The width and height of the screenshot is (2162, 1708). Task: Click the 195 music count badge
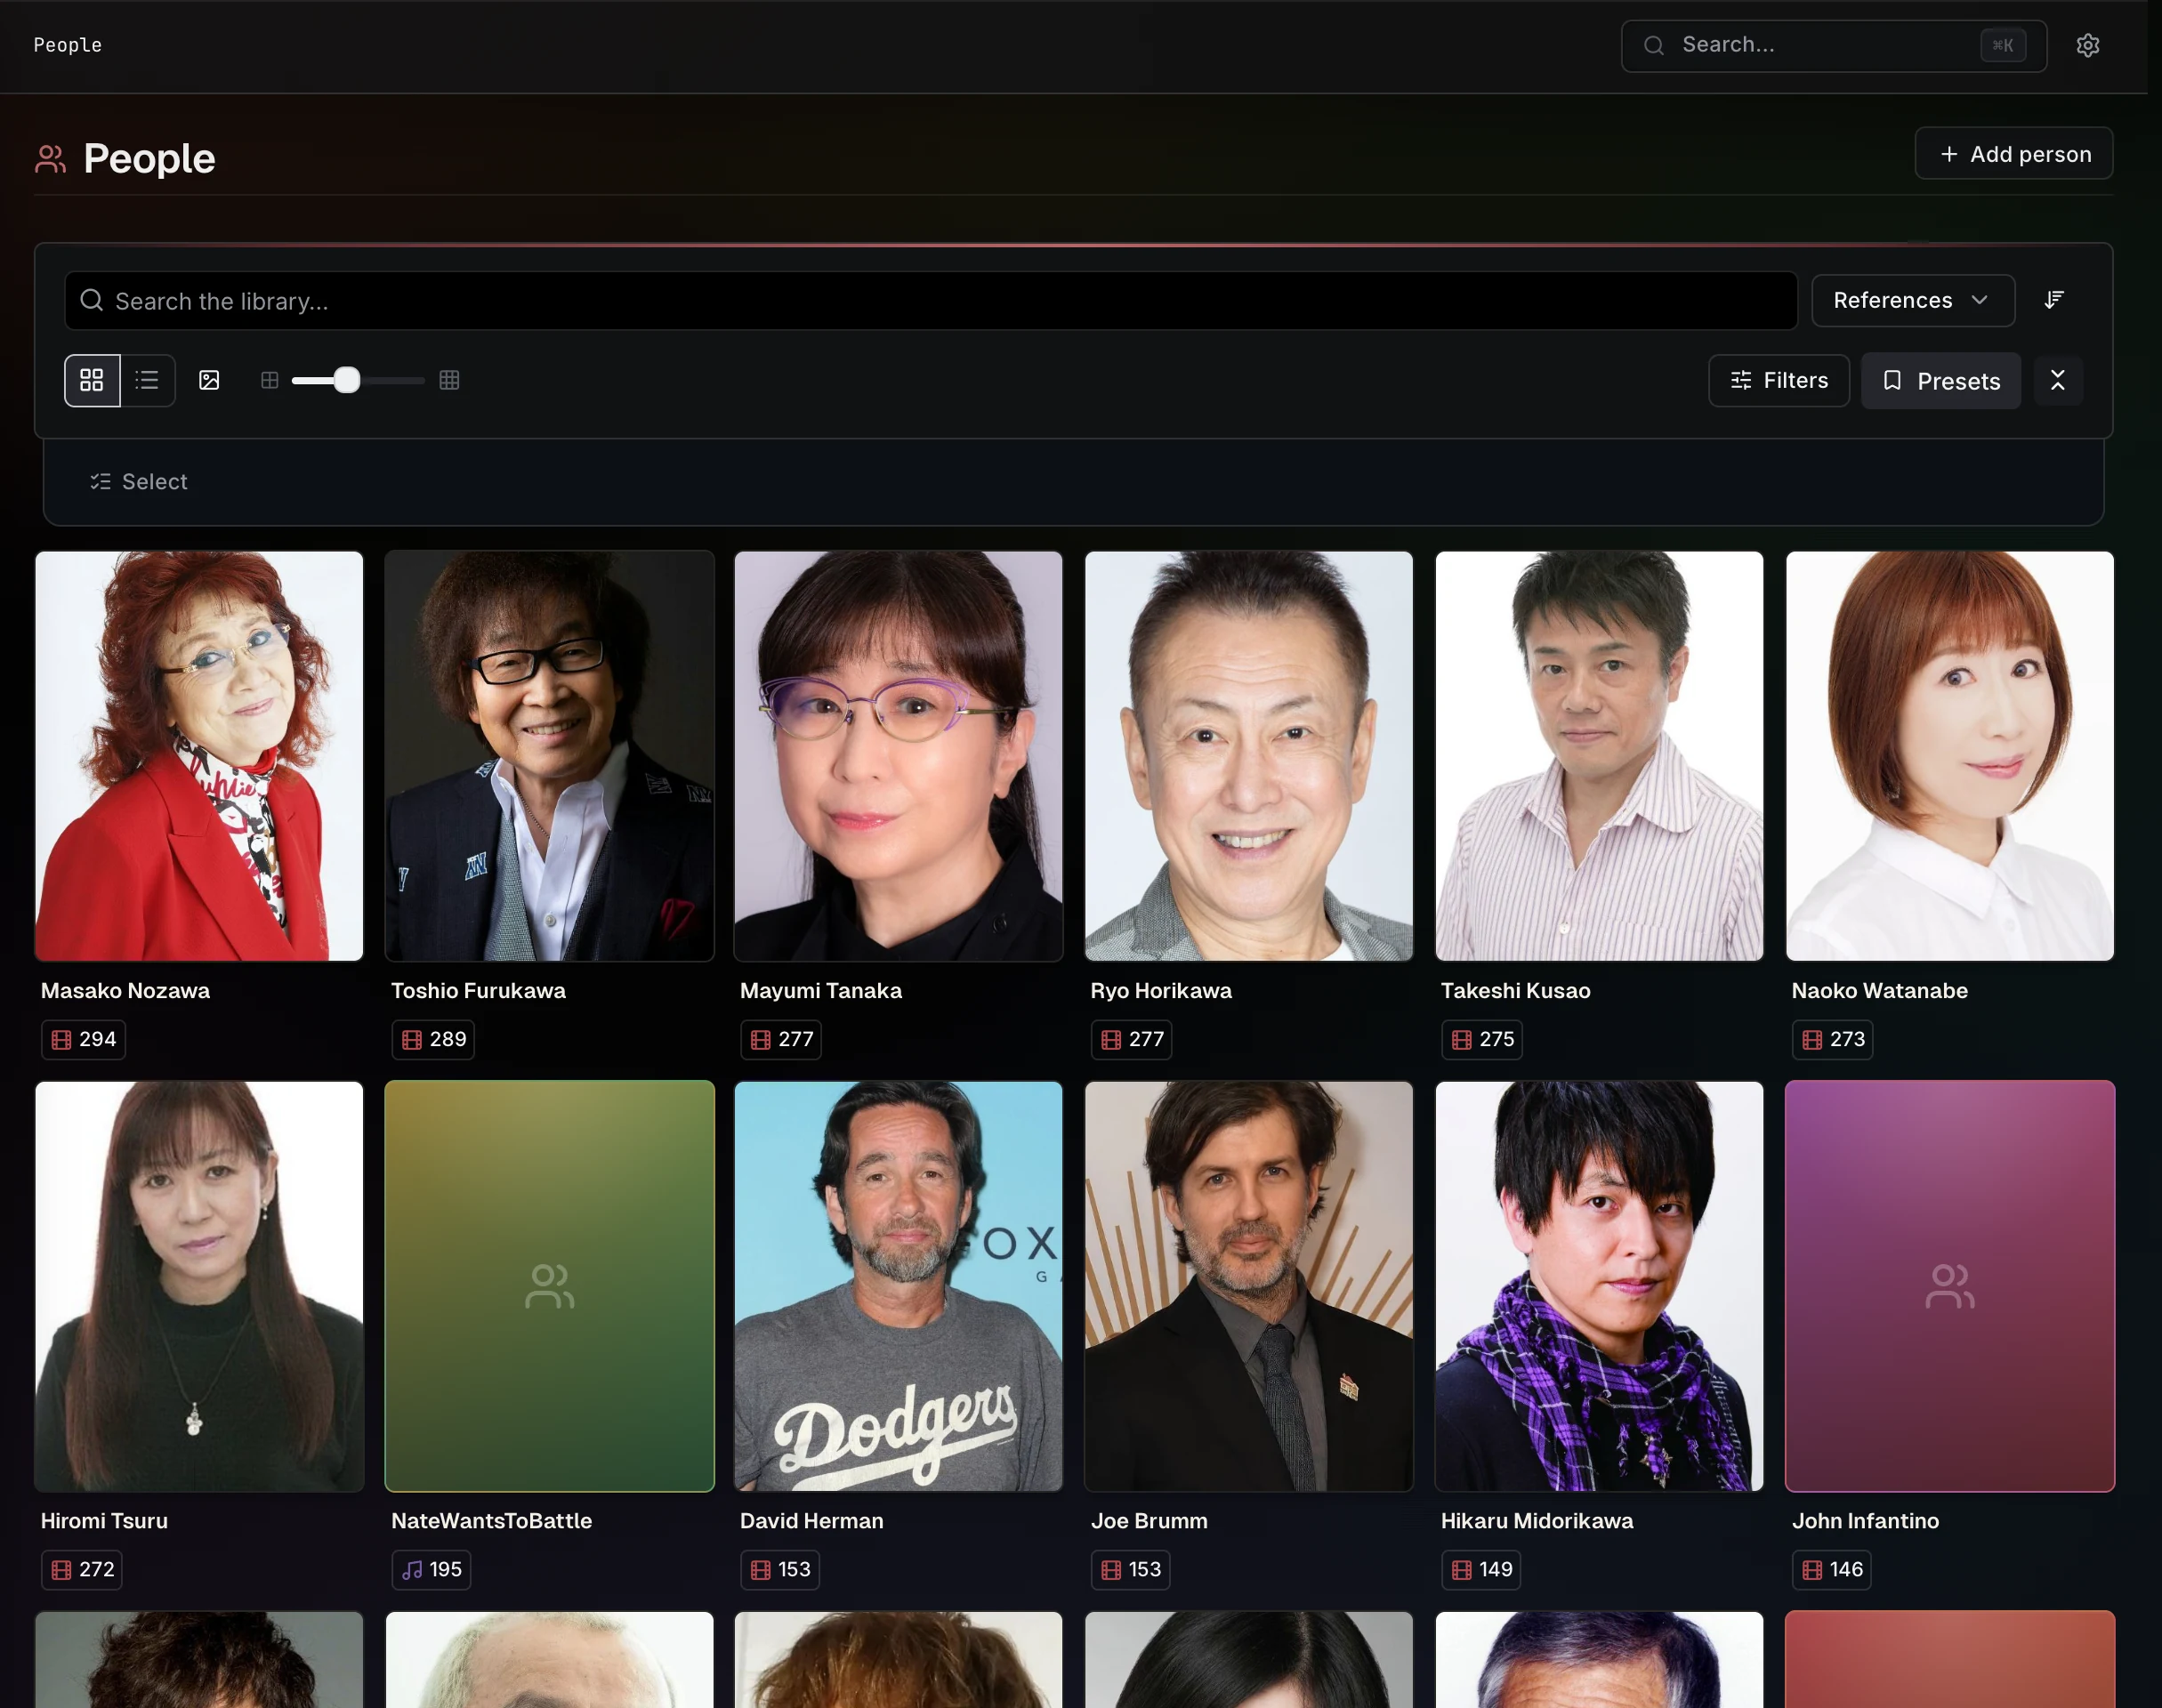point(431,1569)
